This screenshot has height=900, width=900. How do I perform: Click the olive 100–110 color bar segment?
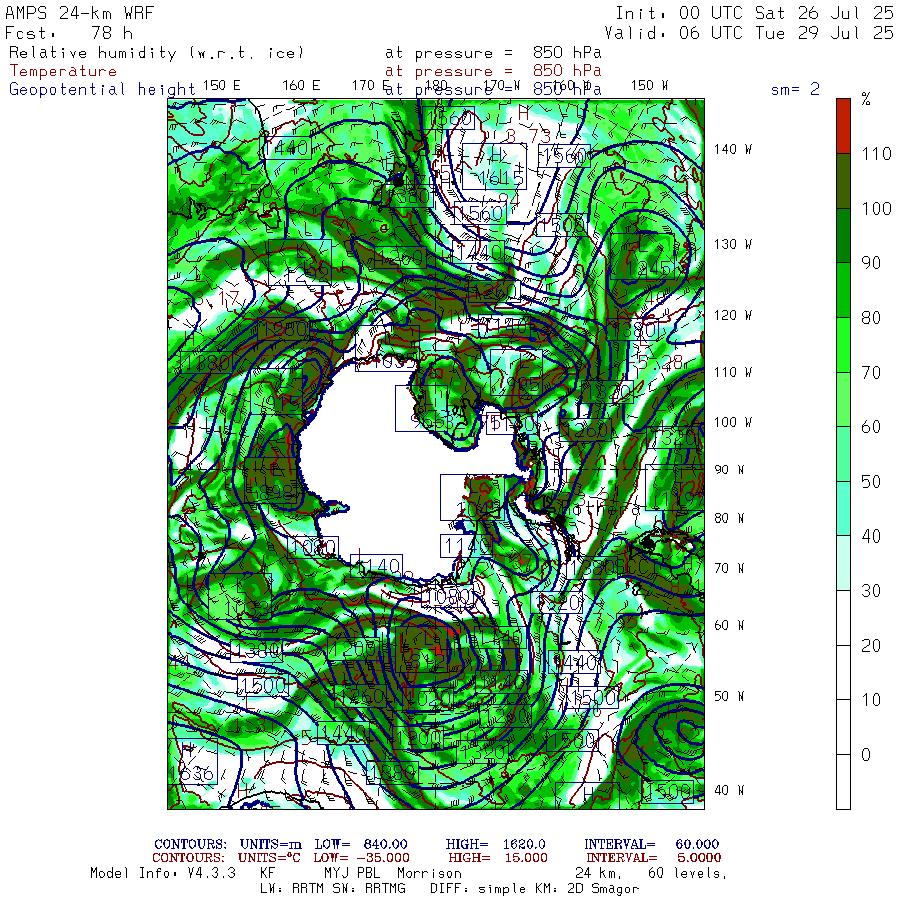click(843, 181)
